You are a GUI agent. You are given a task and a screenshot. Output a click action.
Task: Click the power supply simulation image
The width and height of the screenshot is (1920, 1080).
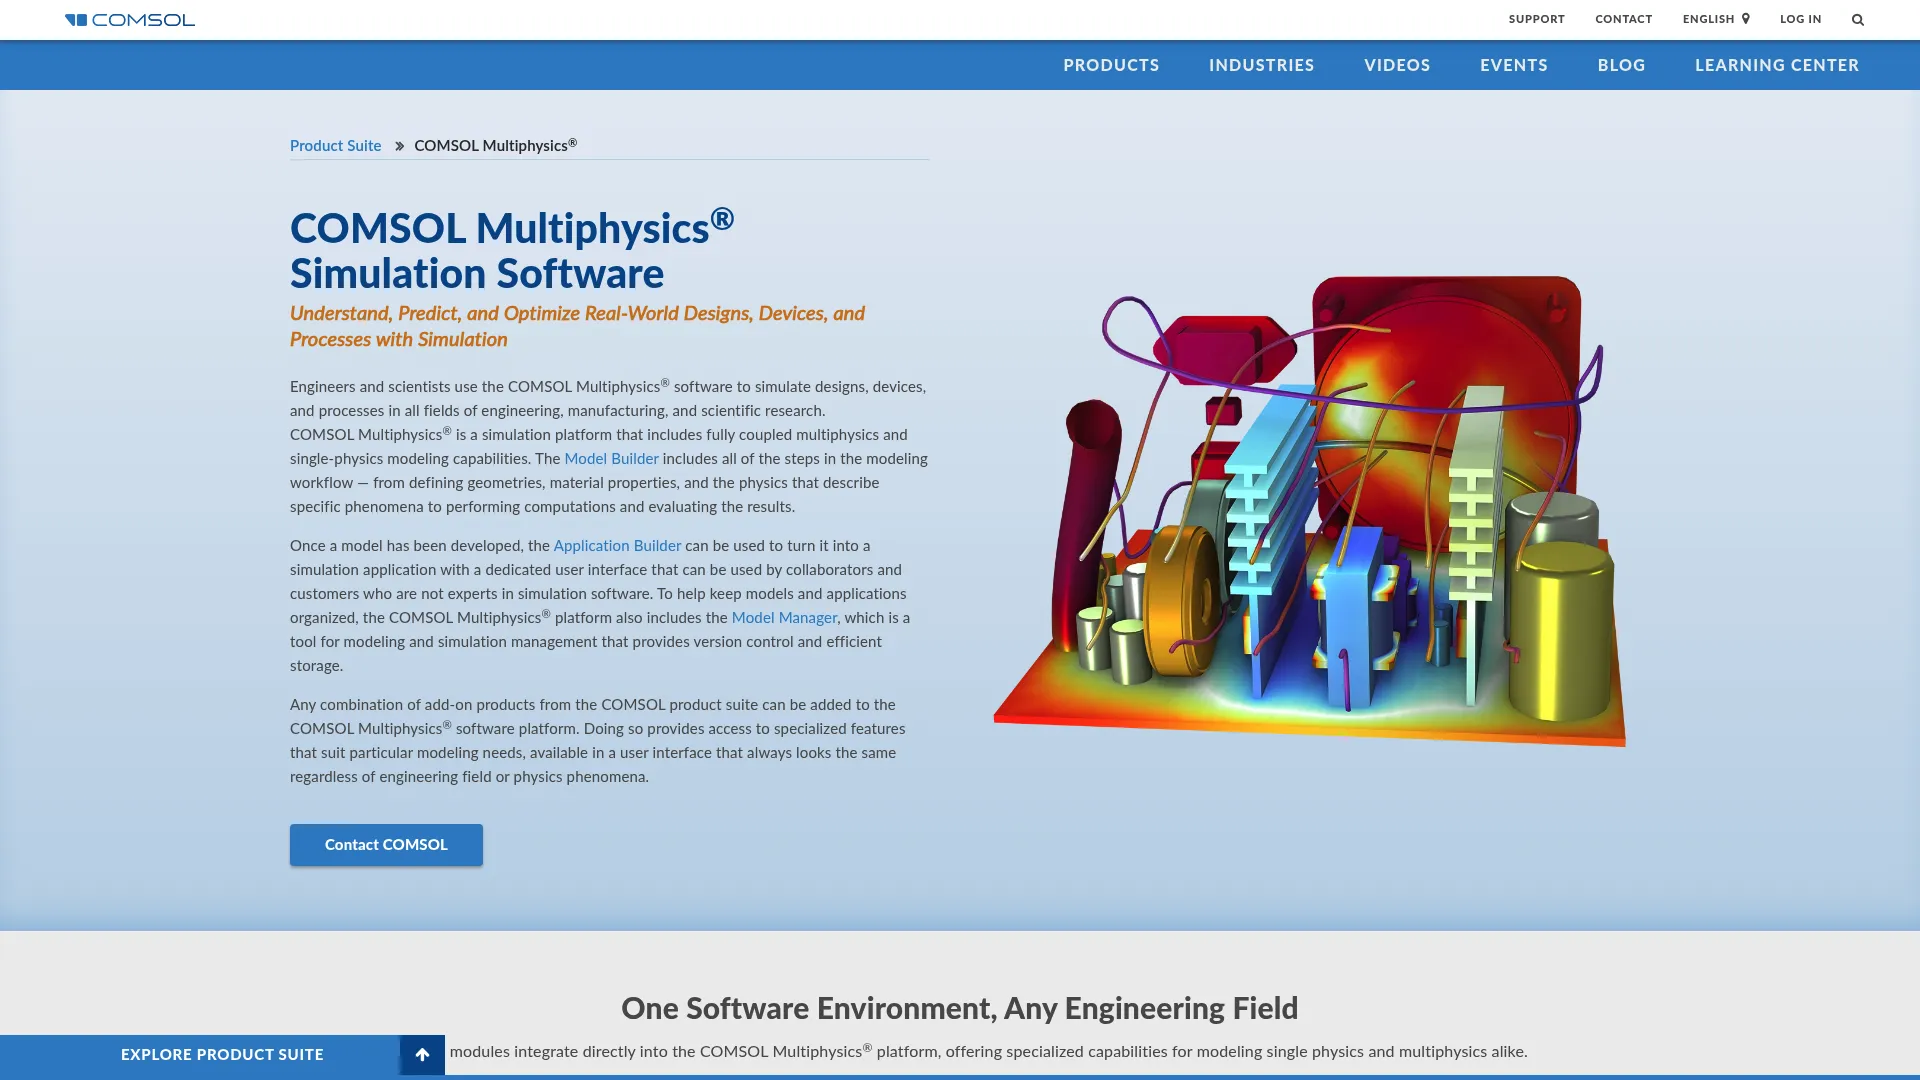pyautogui.click(x=1310, y=510)
